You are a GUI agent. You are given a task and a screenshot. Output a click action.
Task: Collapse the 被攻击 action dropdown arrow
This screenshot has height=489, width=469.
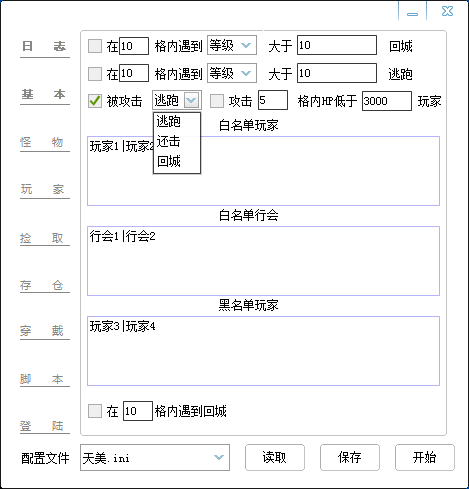pyautogui.click(x=192, y=100)
